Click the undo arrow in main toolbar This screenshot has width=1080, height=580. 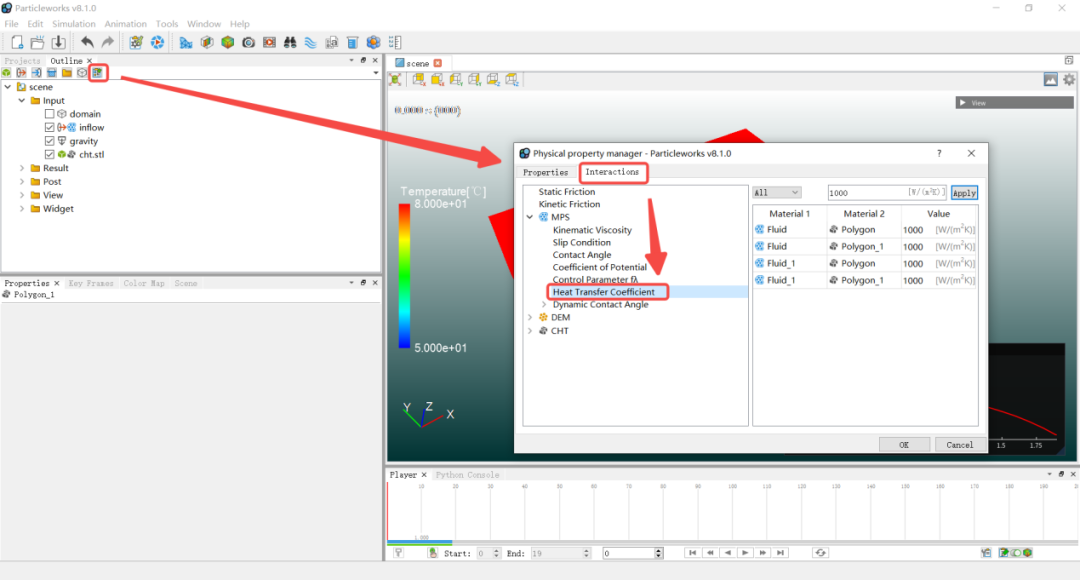(87, 42)
